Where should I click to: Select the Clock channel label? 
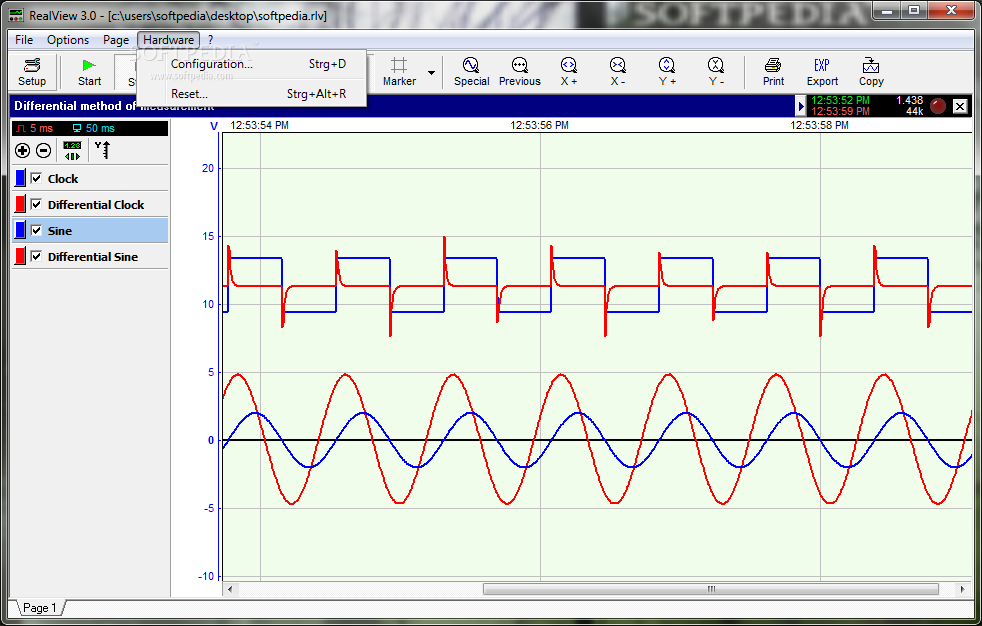(63, 179)
